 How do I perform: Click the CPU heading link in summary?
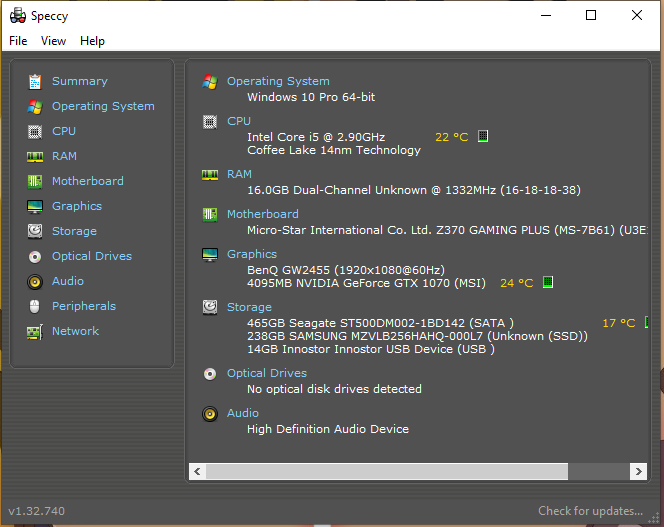239,121
